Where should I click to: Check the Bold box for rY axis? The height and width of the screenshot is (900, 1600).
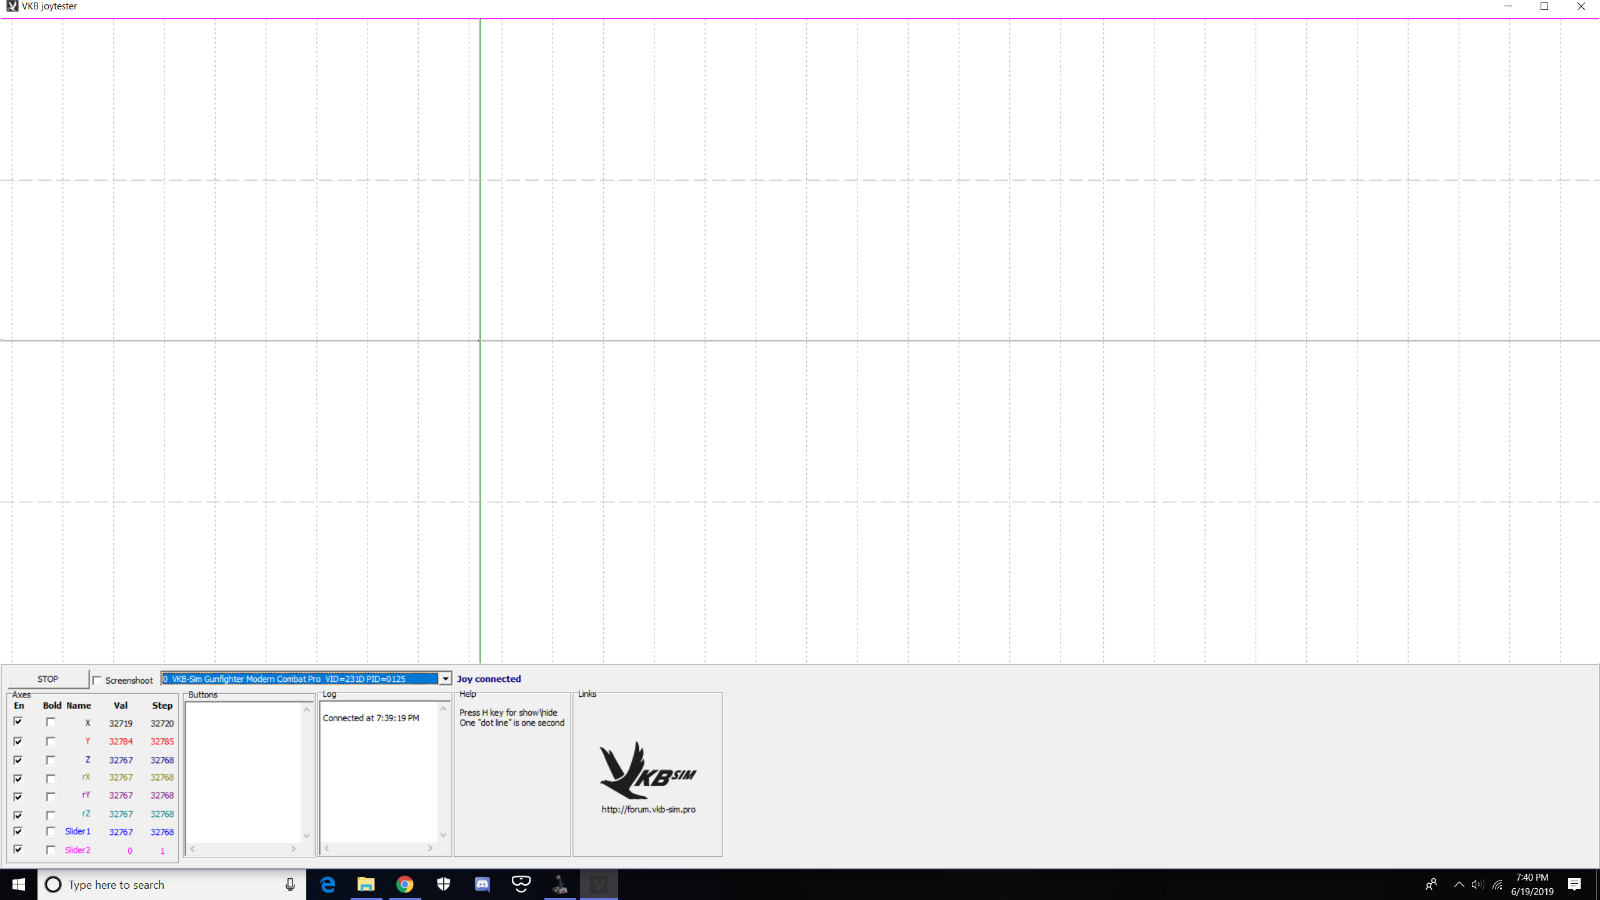pos(51,795)
